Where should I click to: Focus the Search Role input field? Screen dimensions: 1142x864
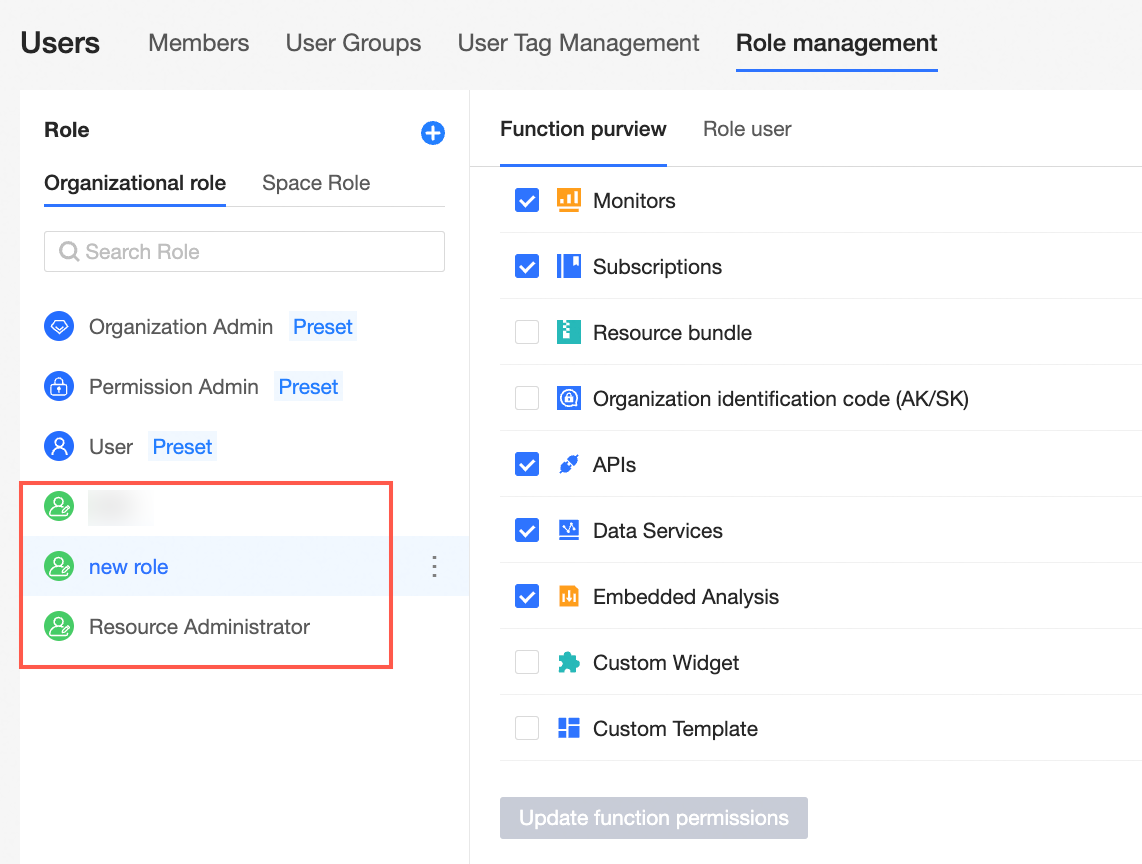click(250, 252)
